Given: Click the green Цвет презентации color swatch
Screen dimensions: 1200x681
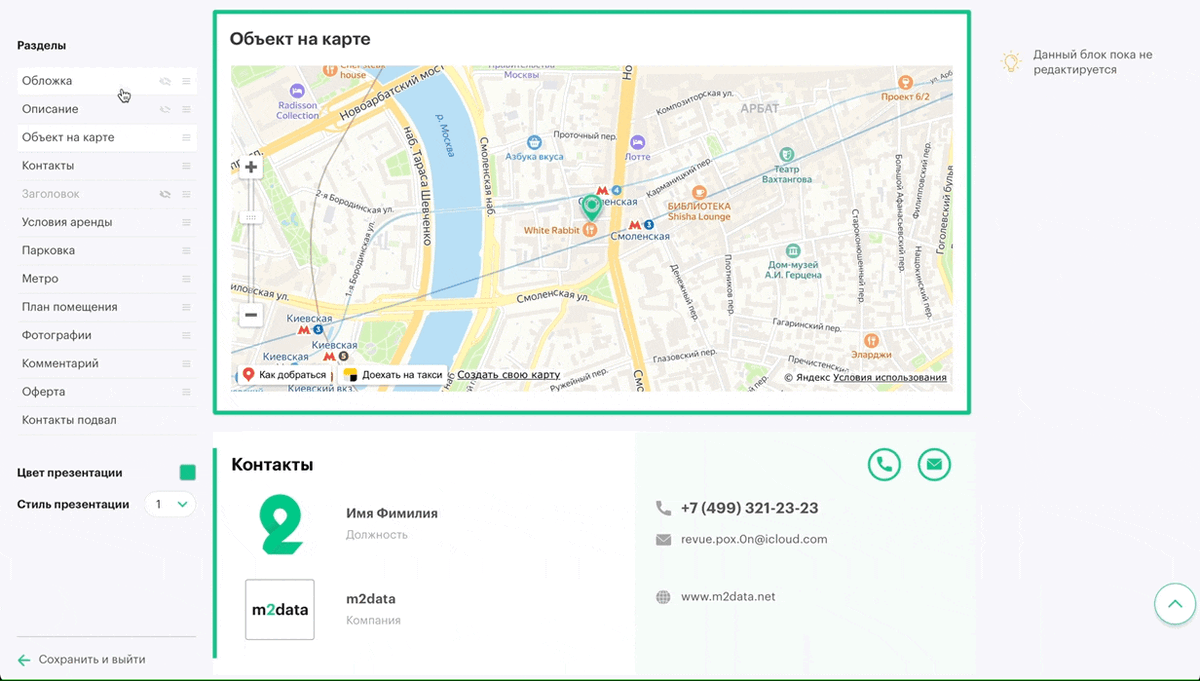Looking at the screenshot, I should coord(187,471).
